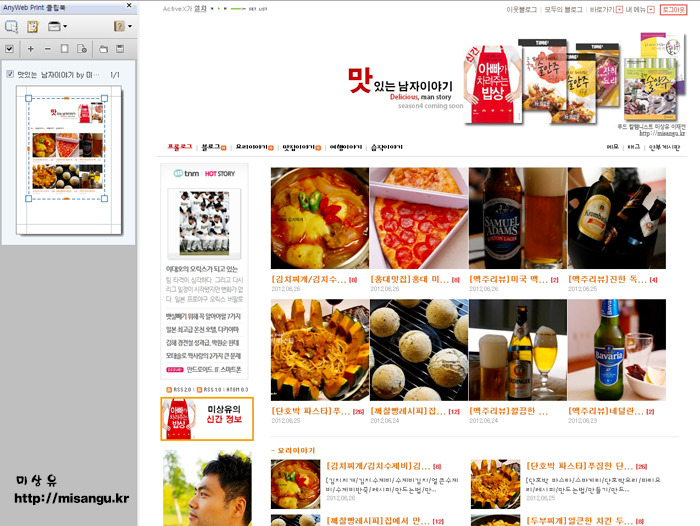Click the plus add-page icon
Viewport: 700px width, 526px height.
[x=30, y=49]
